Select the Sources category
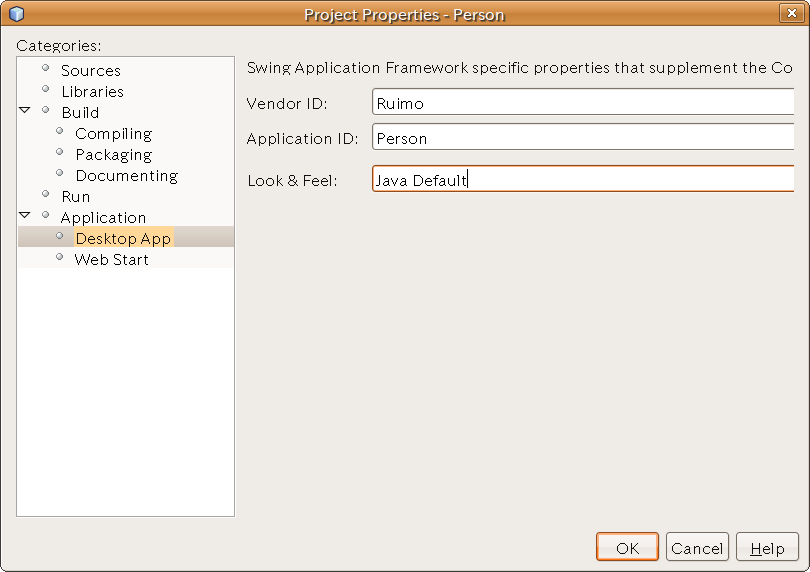This screenshot has width=810, height=572. pos(90,71)
